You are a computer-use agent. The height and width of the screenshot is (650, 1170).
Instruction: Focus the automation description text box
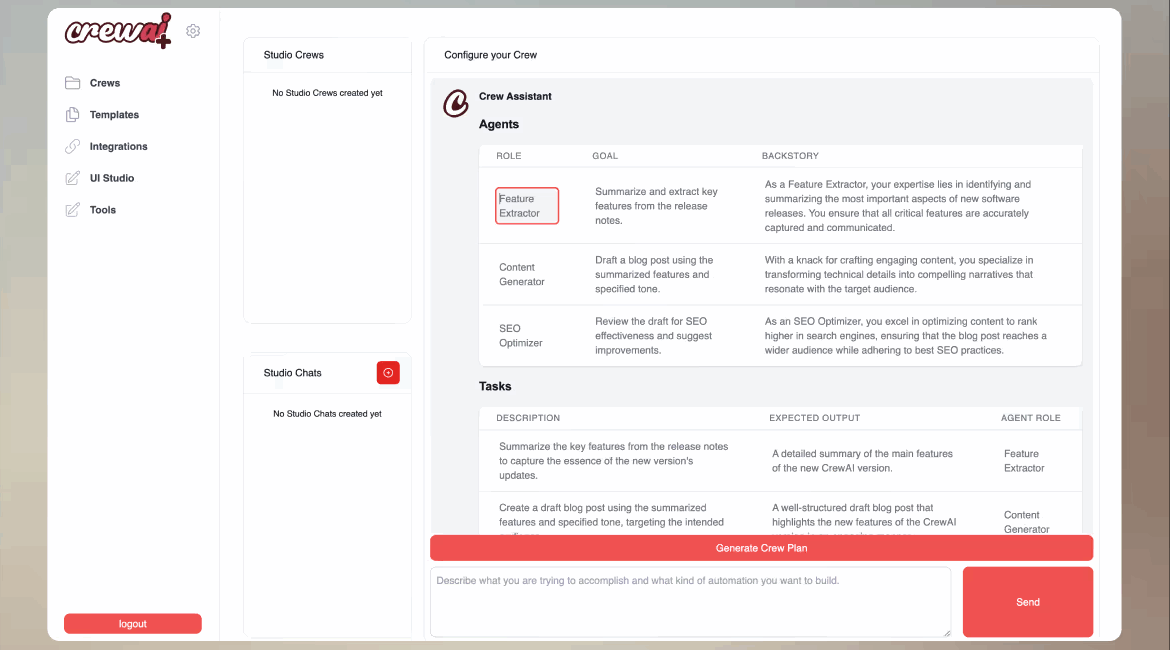pyautogui.click(x=690, y=602)
